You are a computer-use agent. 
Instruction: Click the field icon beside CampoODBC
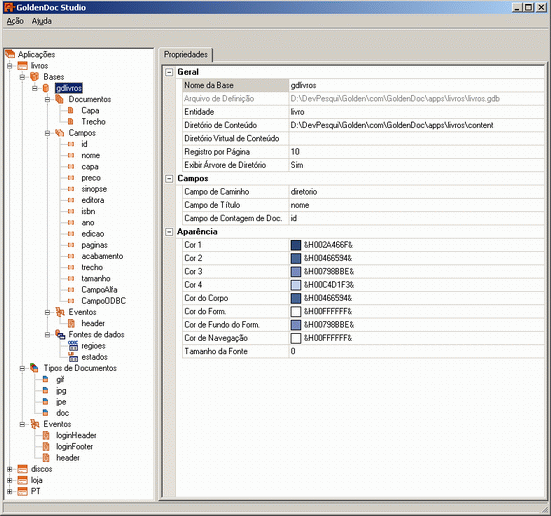[71, 301]
